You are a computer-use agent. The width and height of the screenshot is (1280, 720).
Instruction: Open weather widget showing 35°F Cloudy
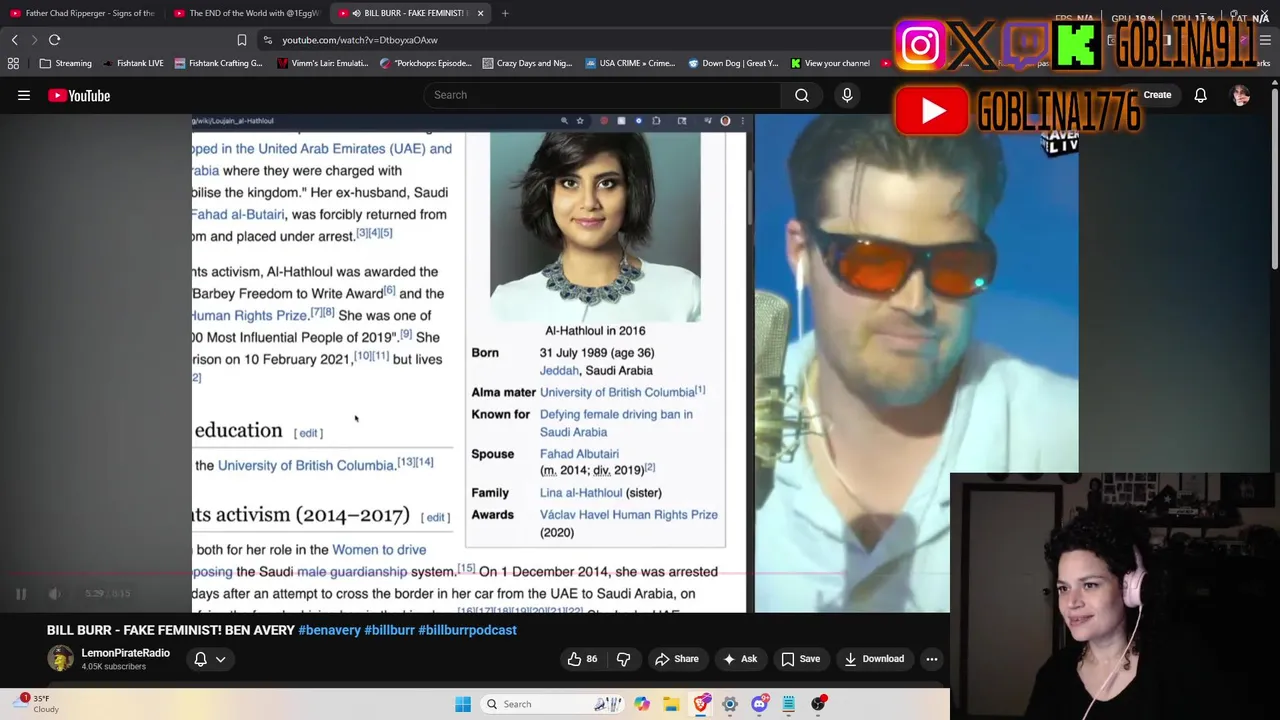pyautogui.click(x=36, y=704)
